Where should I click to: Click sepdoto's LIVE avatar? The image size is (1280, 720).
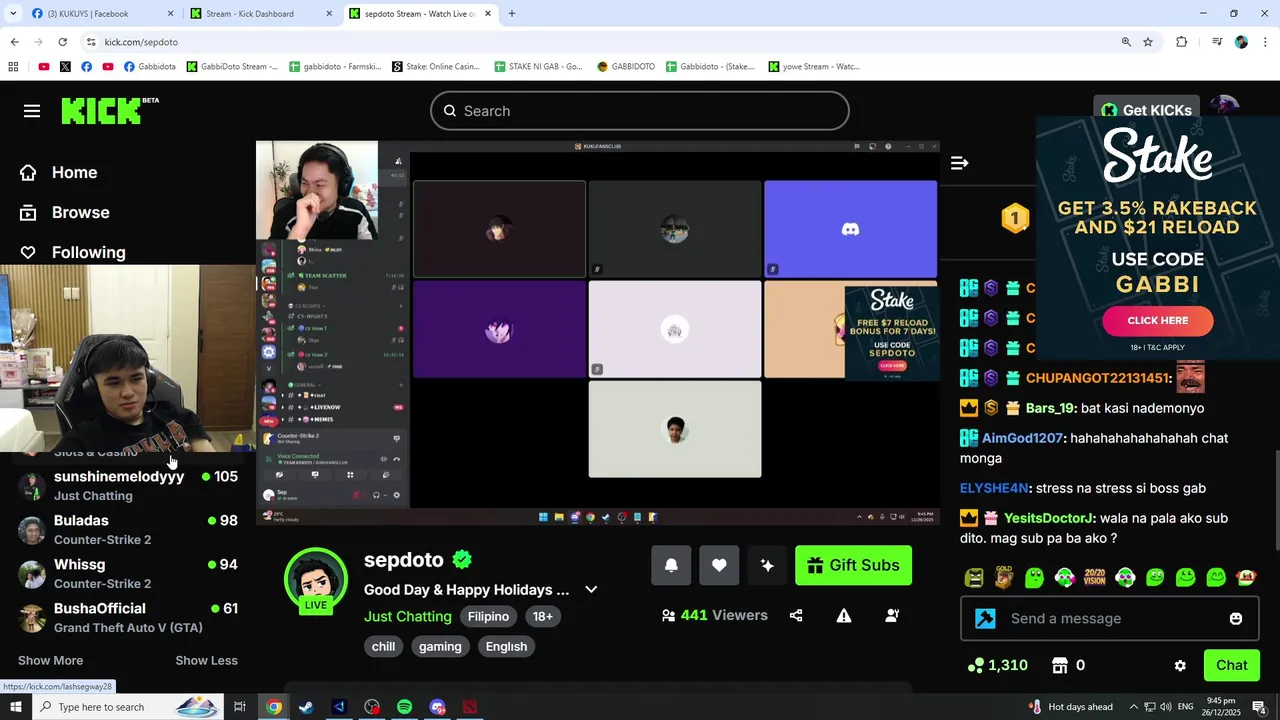pos(316,581)
